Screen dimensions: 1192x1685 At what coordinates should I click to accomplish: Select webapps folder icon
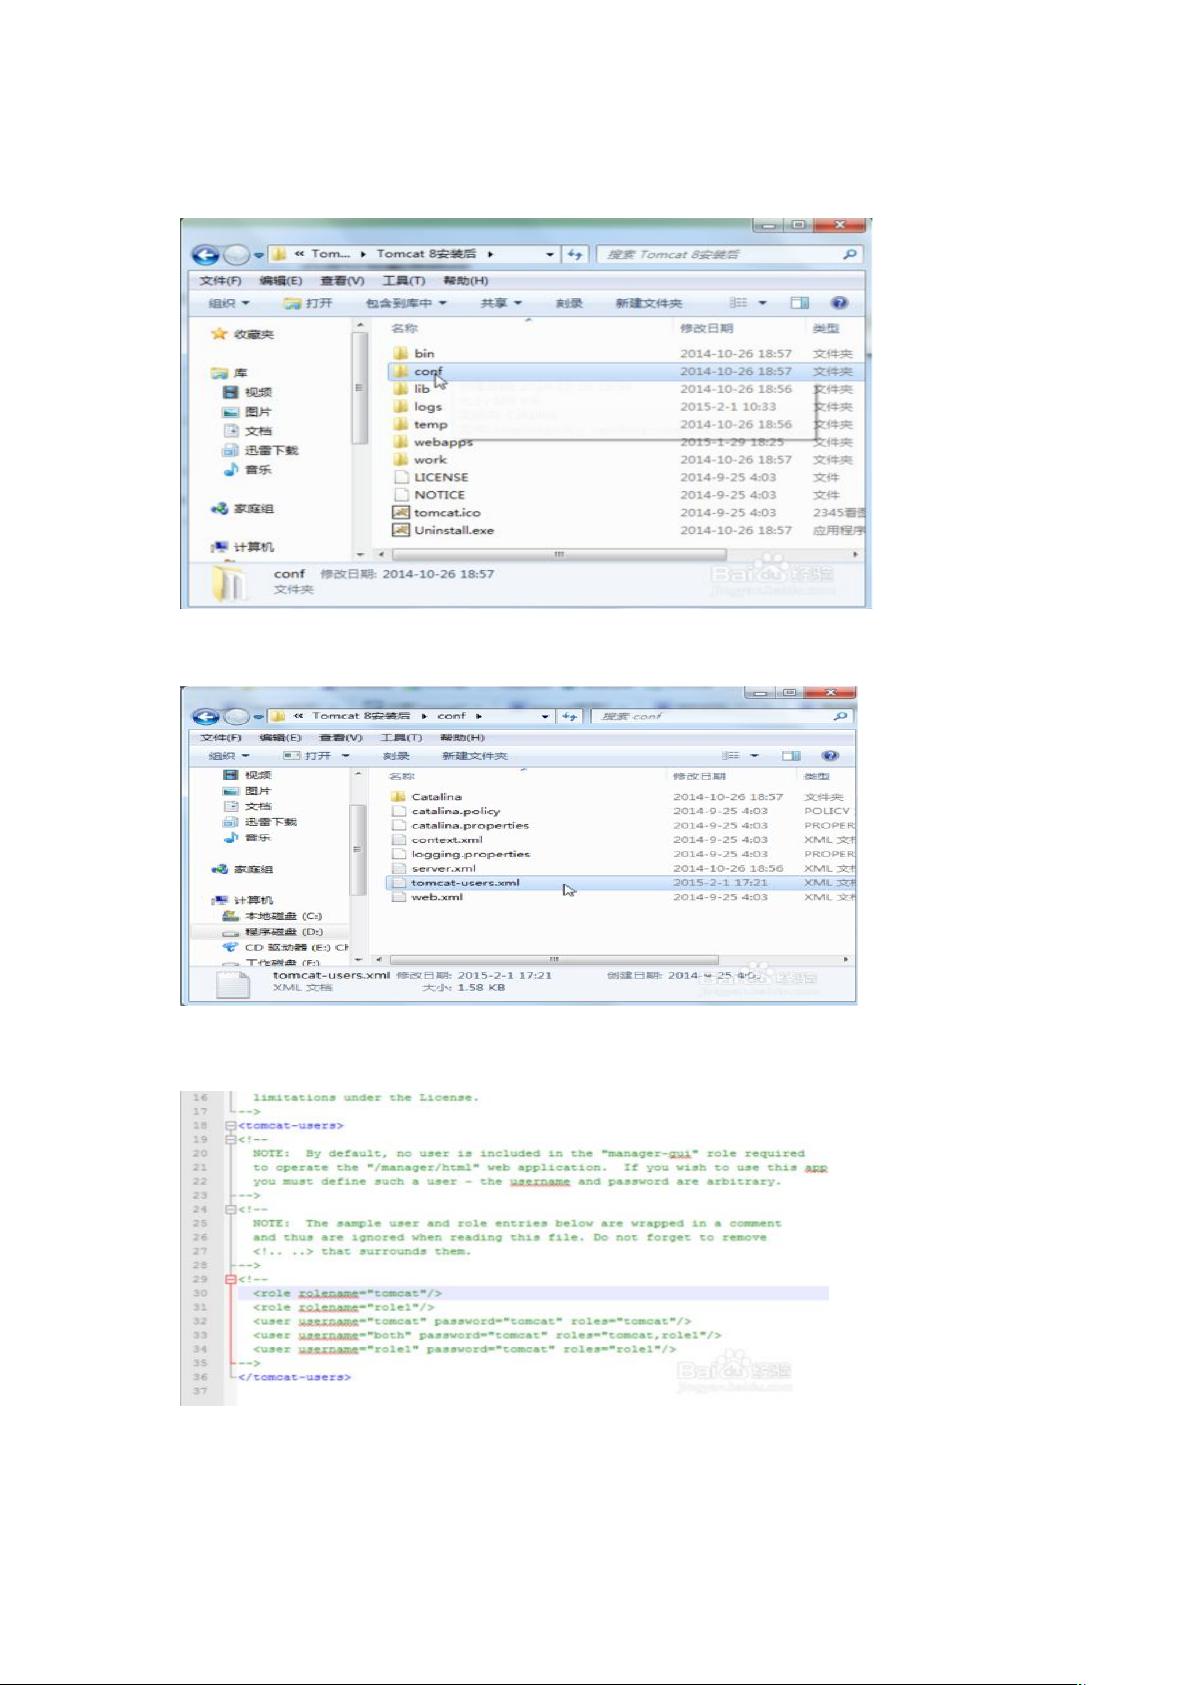(x=400, y=441)
